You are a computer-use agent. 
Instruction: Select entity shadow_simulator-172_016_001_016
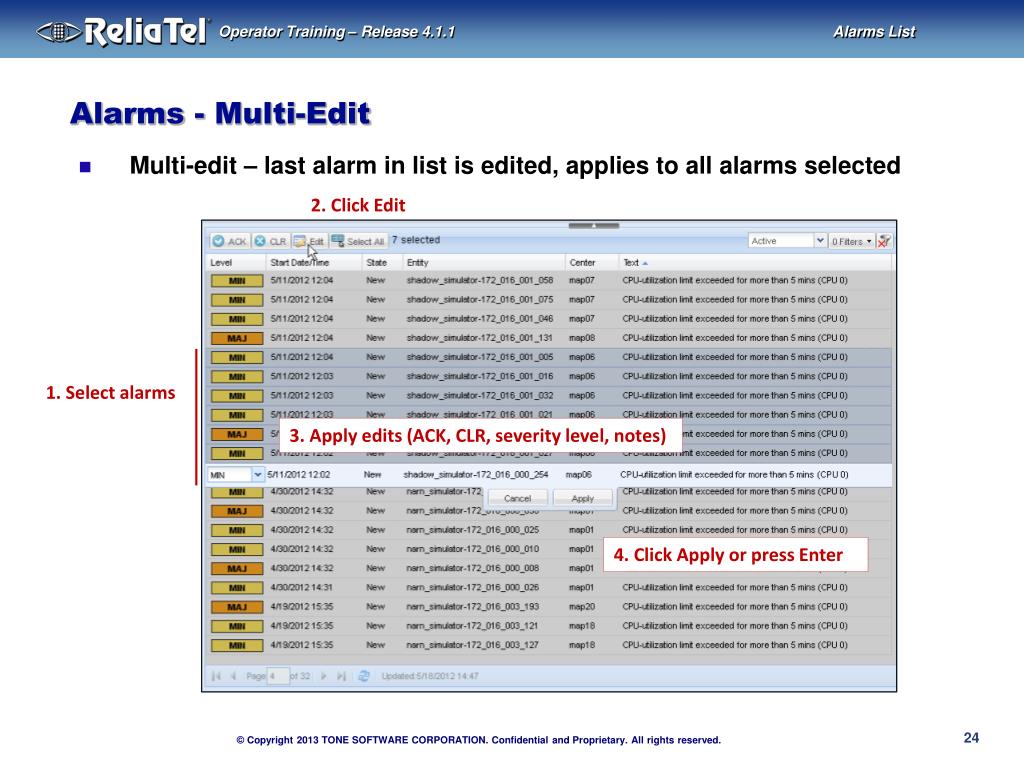(479, 376)
